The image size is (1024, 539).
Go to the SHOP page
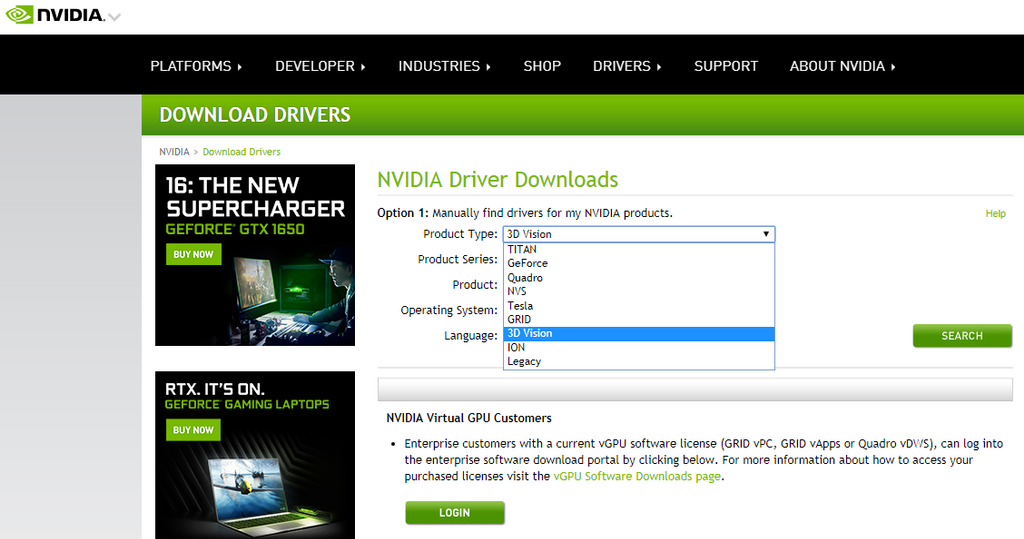(542, 66)
